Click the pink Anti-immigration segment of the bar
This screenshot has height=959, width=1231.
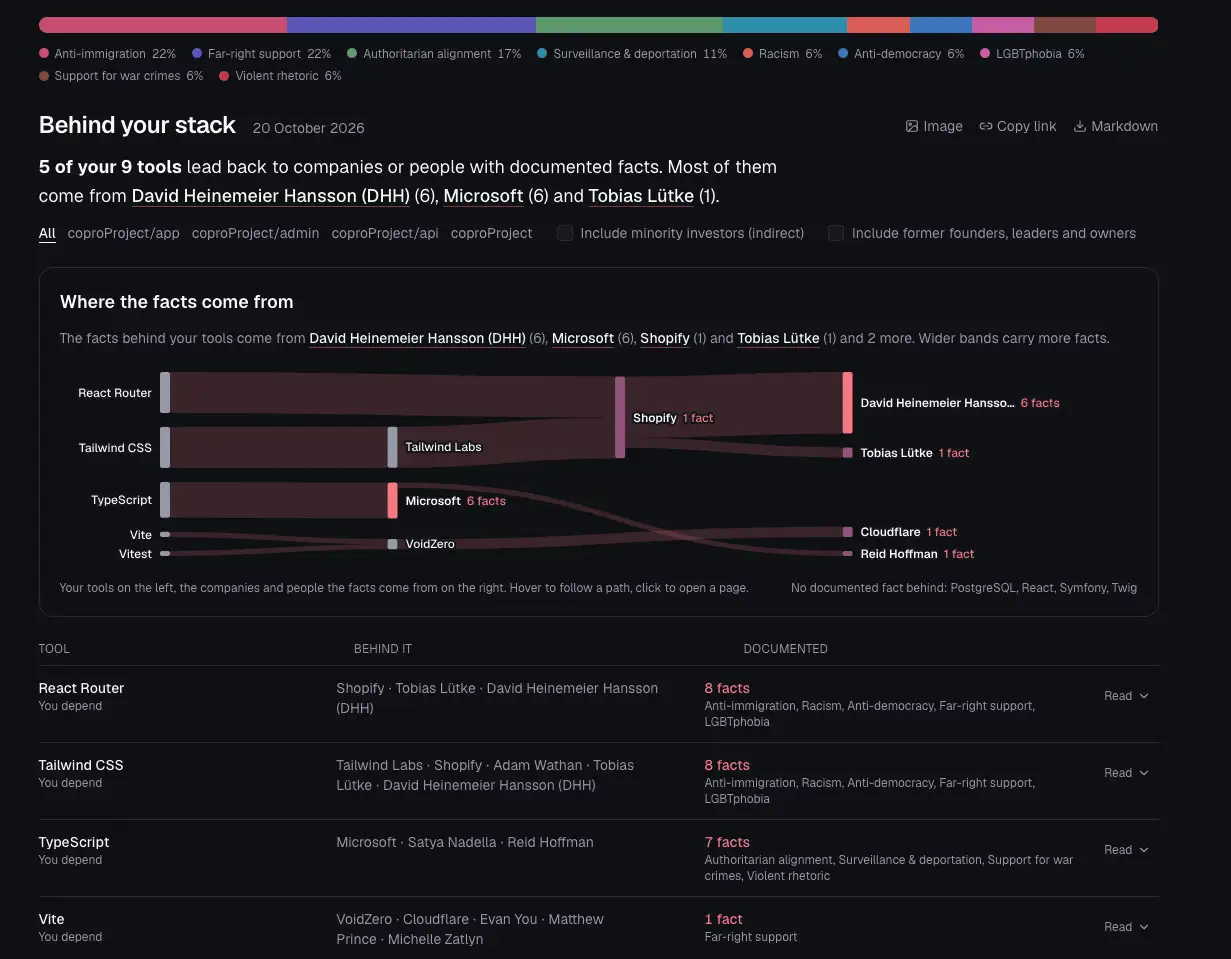click(x=163, y=25)
